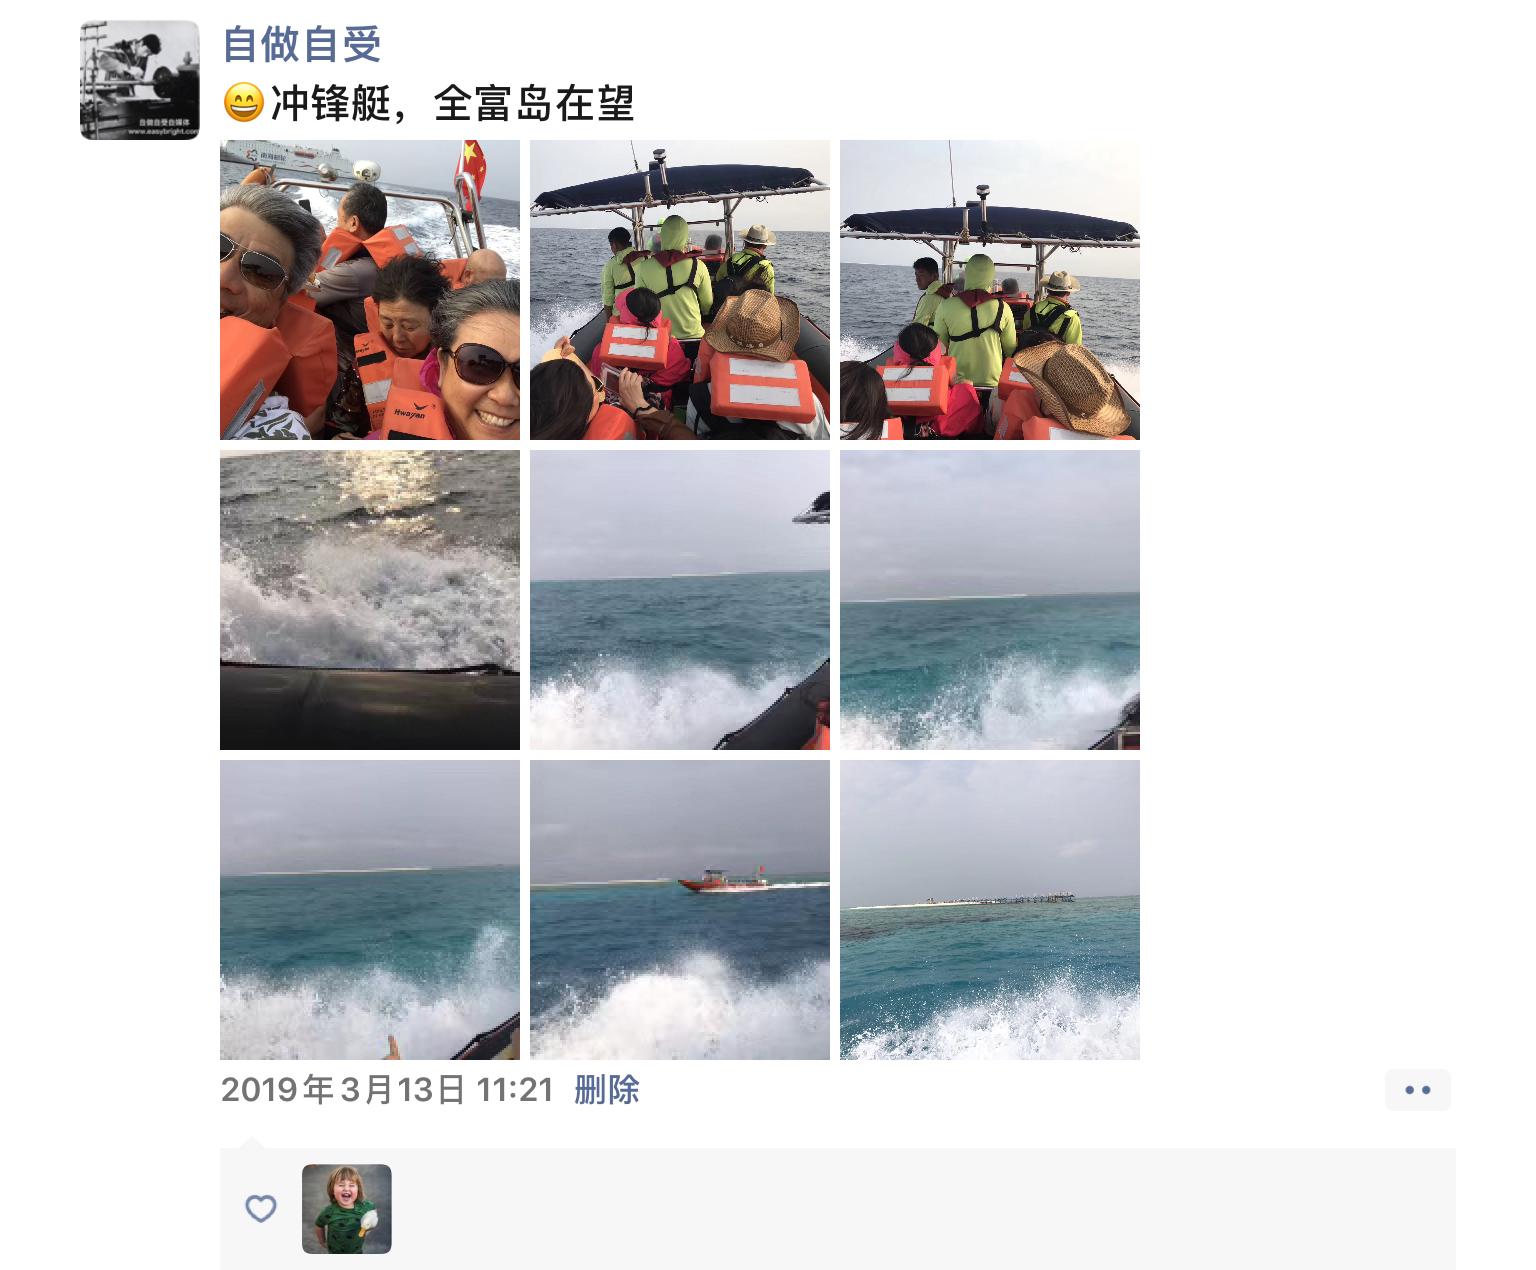Image resolution: width=1536 pixels, height=1270 pixels.
Task: Open the poster's black-and-white profile avatar
Action: (140, 80)
